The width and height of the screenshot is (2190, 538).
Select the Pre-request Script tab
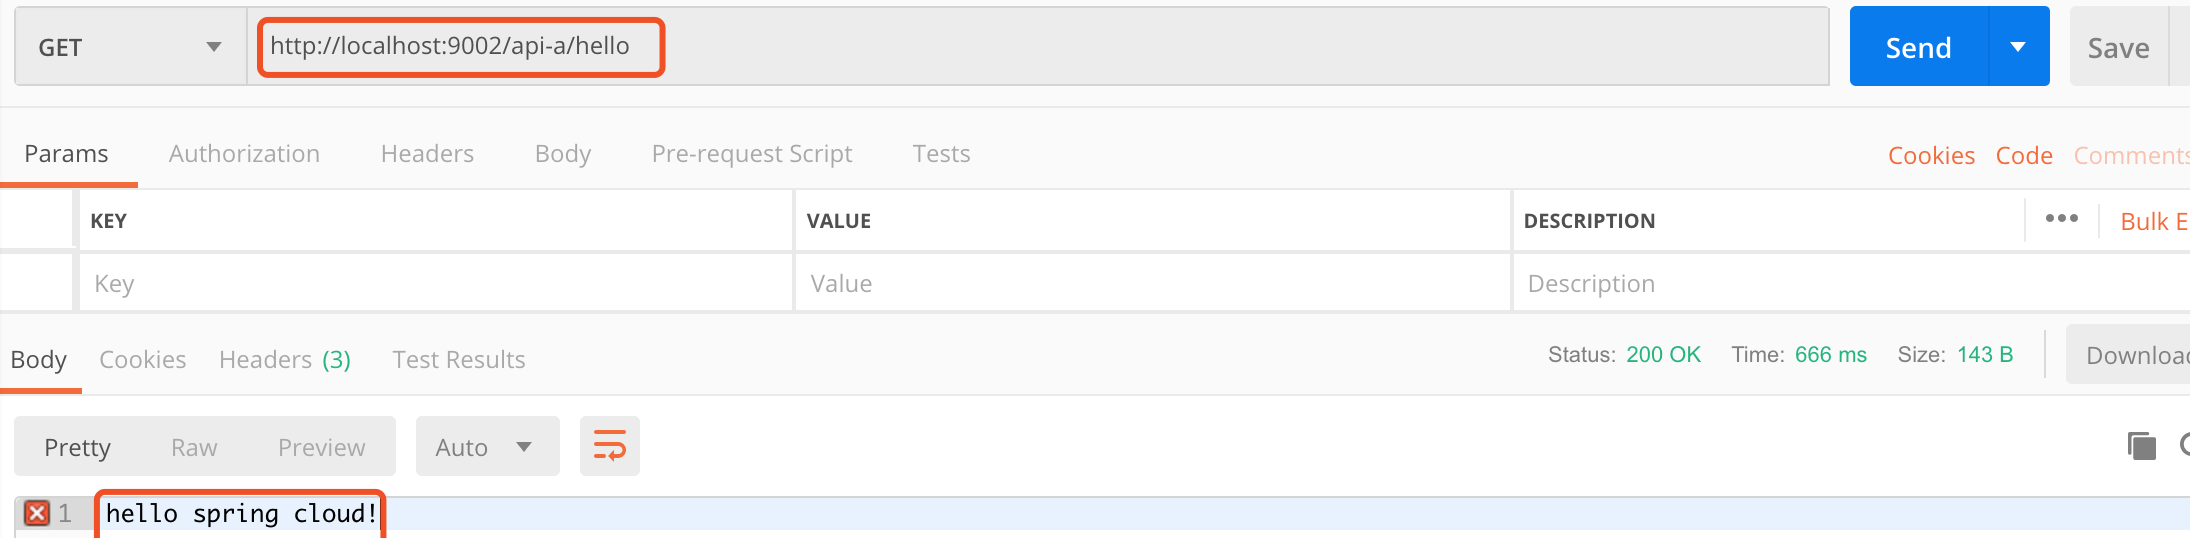coord(751,154)
